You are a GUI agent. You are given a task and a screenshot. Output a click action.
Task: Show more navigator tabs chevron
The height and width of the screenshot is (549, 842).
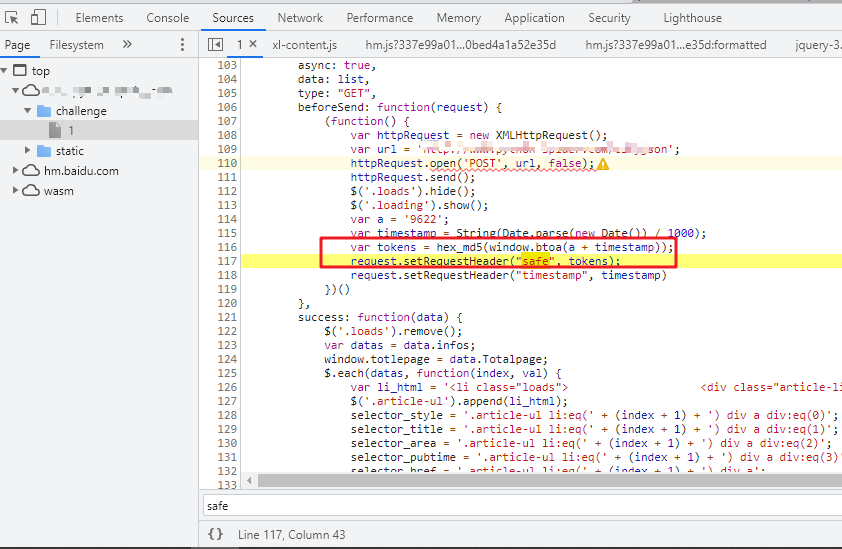(x=127, y=45)
